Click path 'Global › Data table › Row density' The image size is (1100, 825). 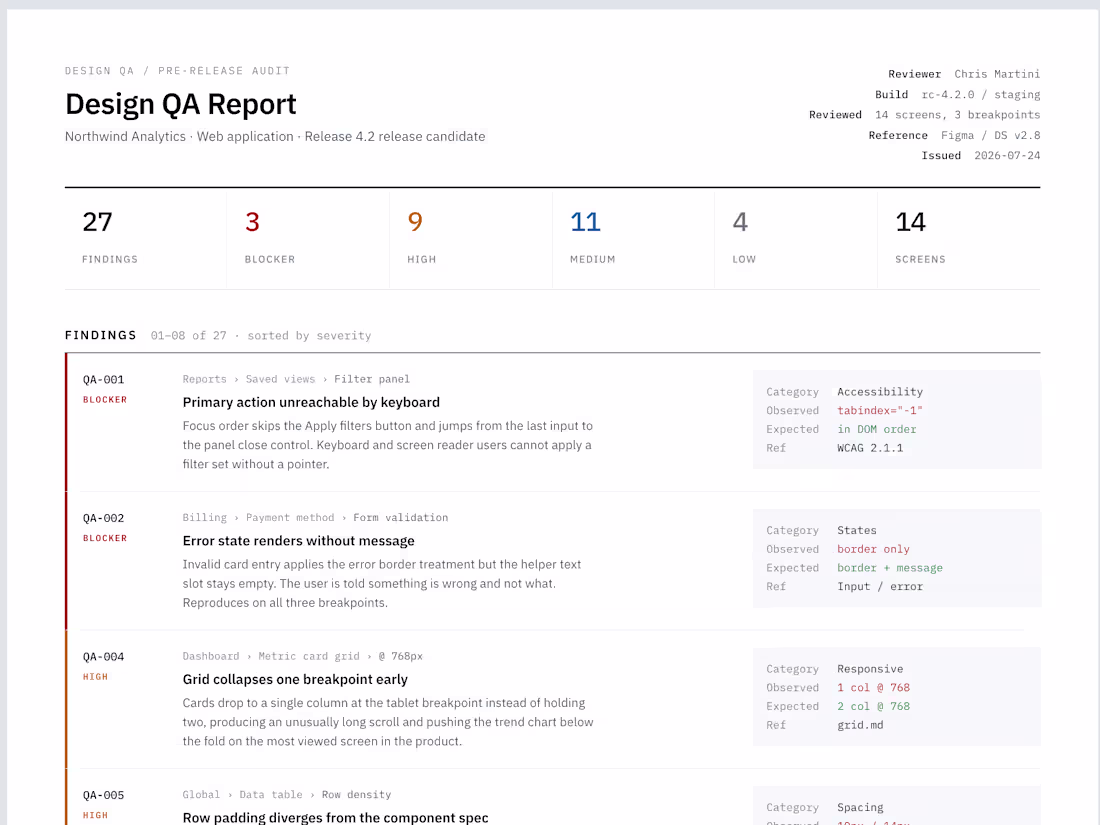coord(286,795)
